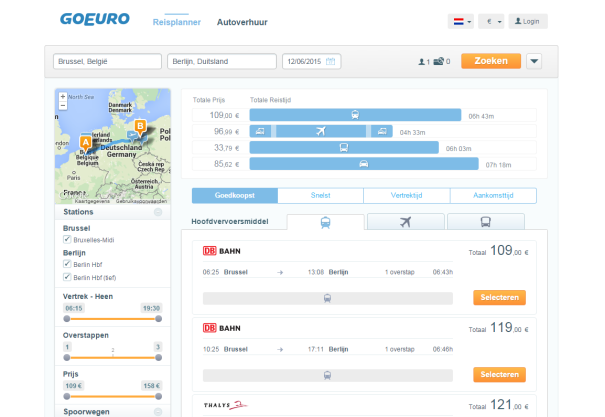Click the Berlijn, Duitsland destination field
The height and width of the screenshot is (417, 605).
tap(222, 61)
